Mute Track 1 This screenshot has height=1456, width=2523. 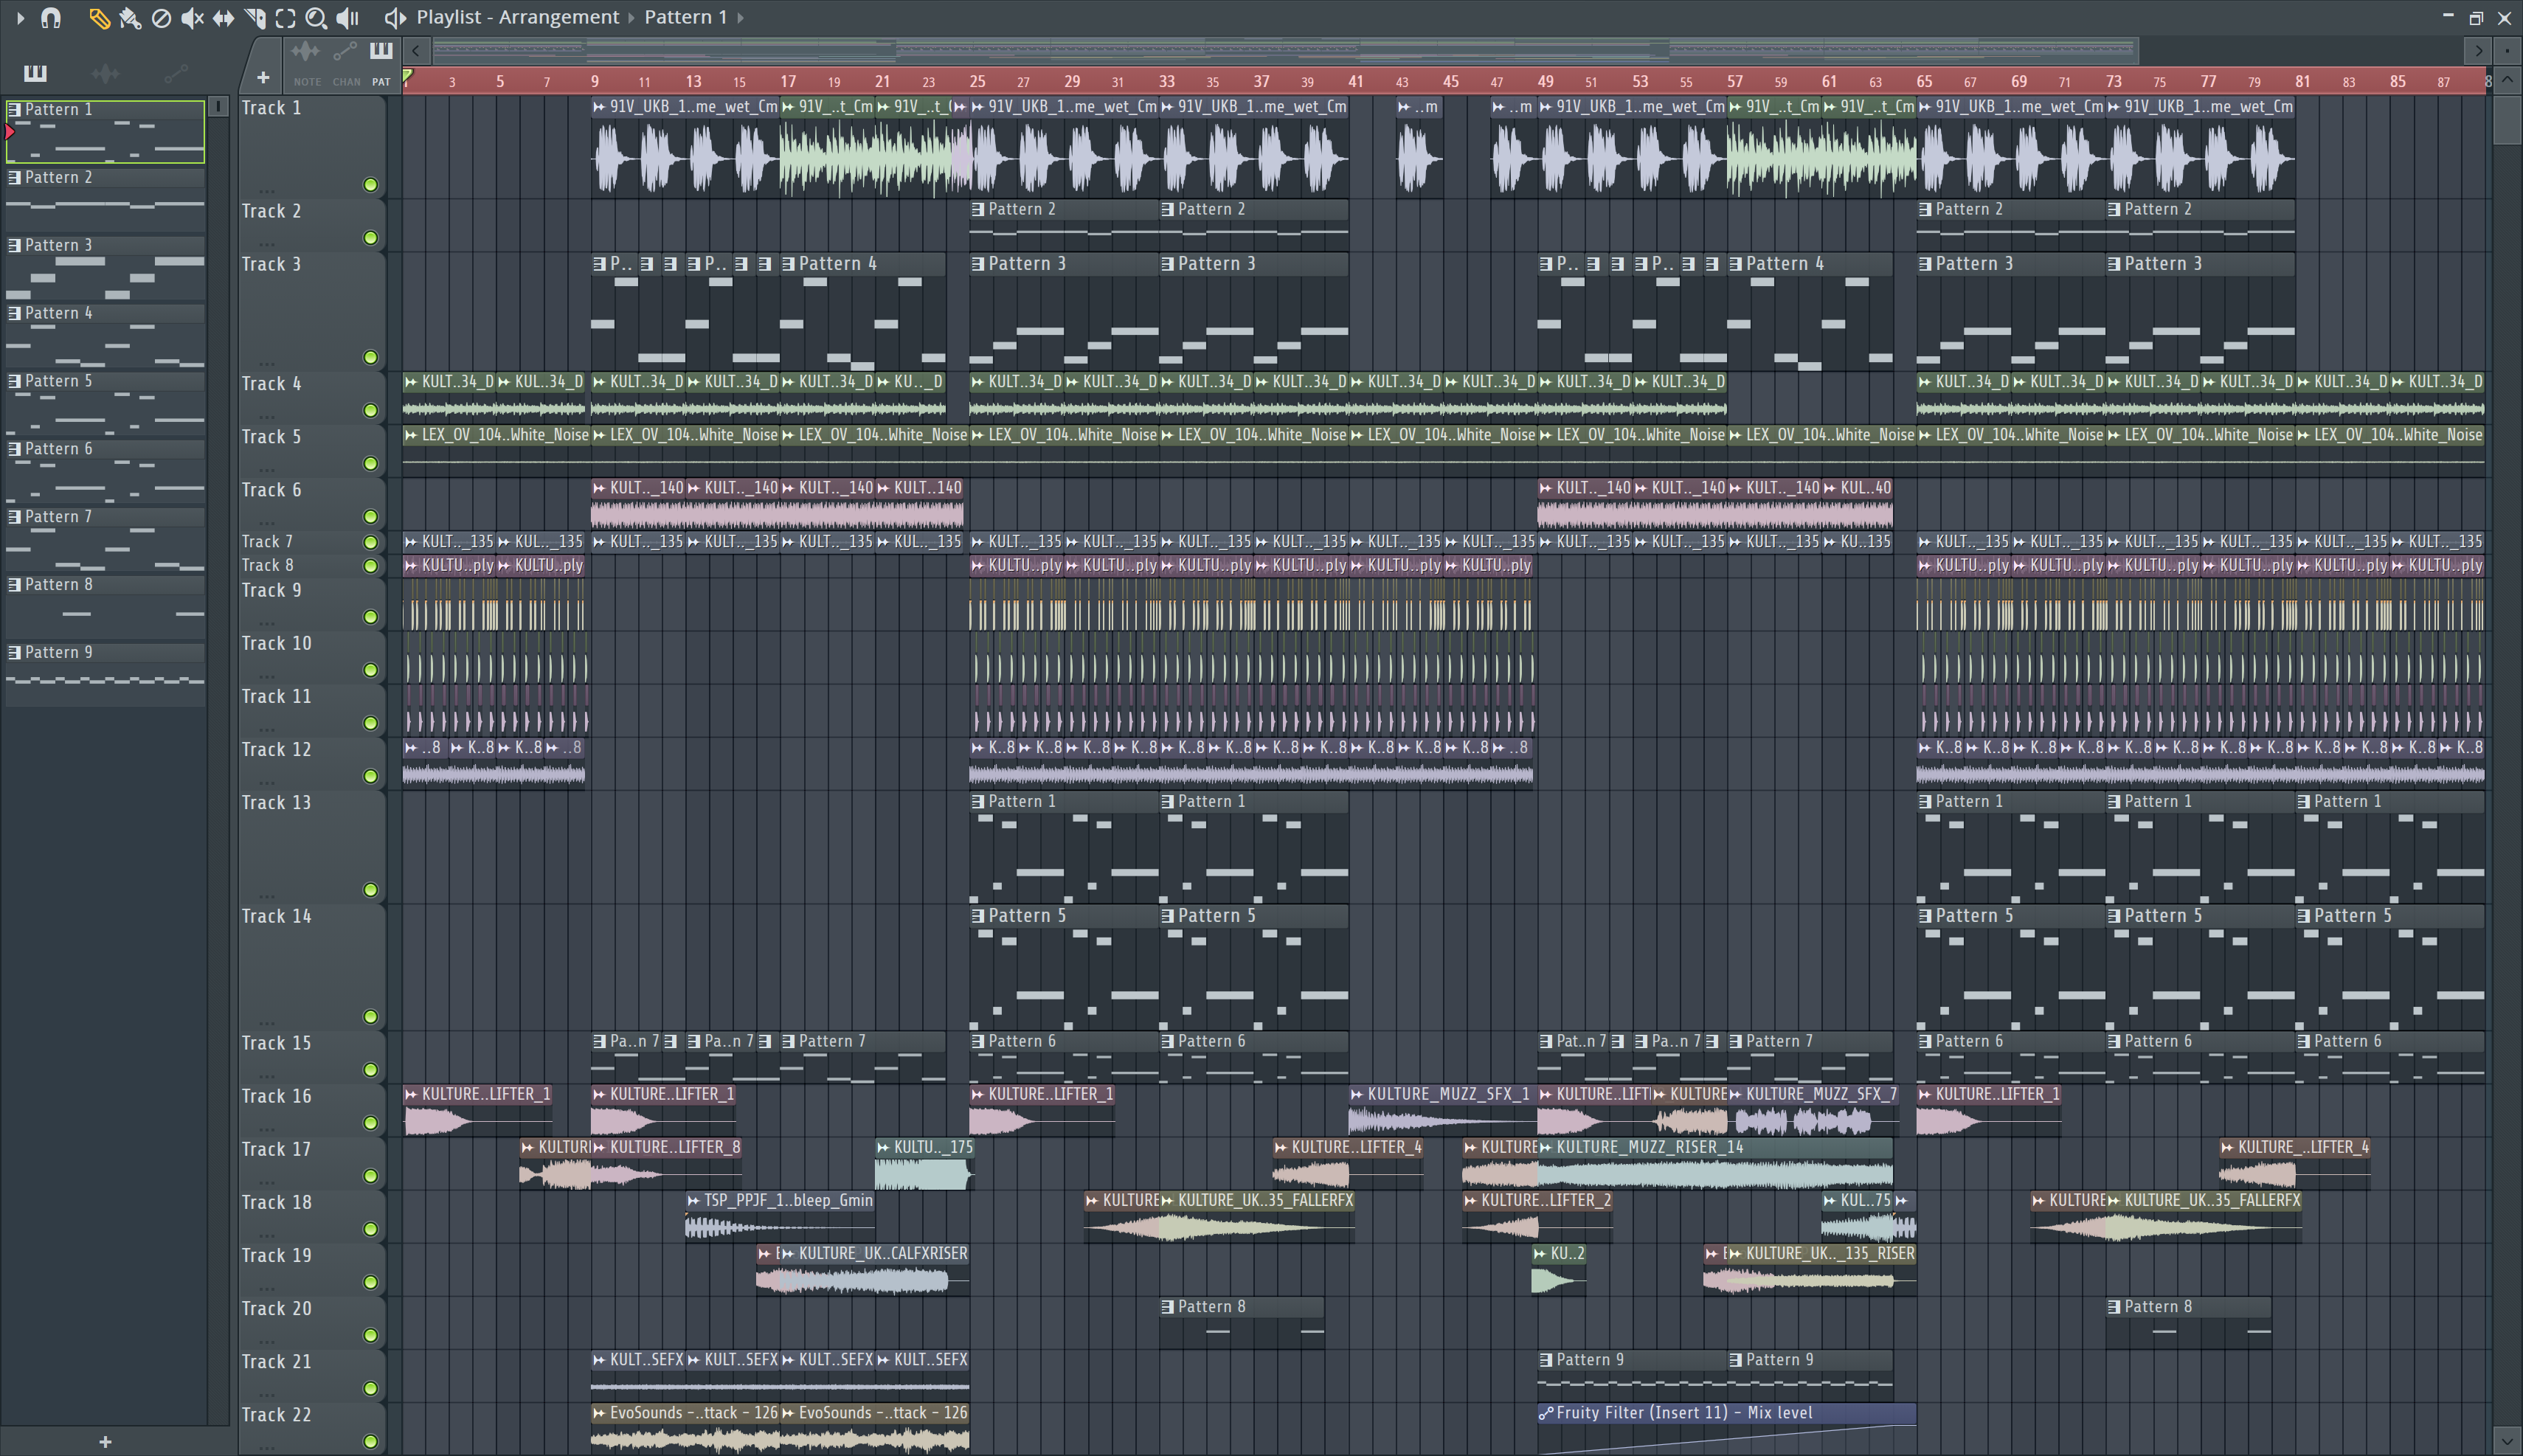coord(370,185)
